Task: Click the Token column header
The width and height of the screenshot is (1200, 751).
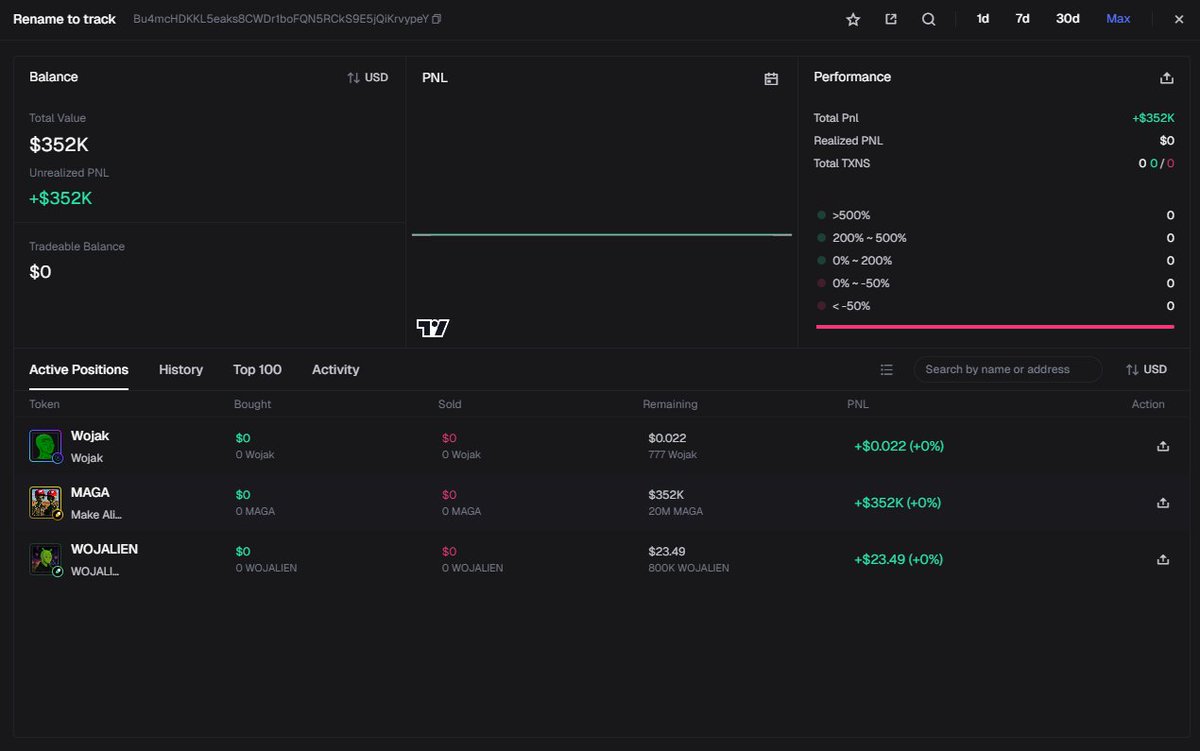Action: [x=44, y=404]
